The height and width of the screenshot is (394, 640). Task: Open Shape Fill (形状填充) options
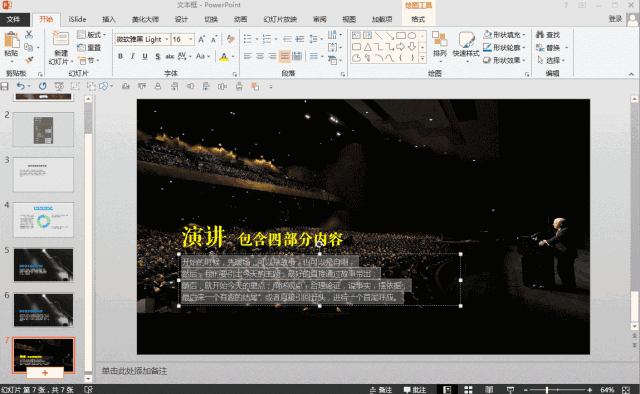pyautogui.click(x=504, y=35)
